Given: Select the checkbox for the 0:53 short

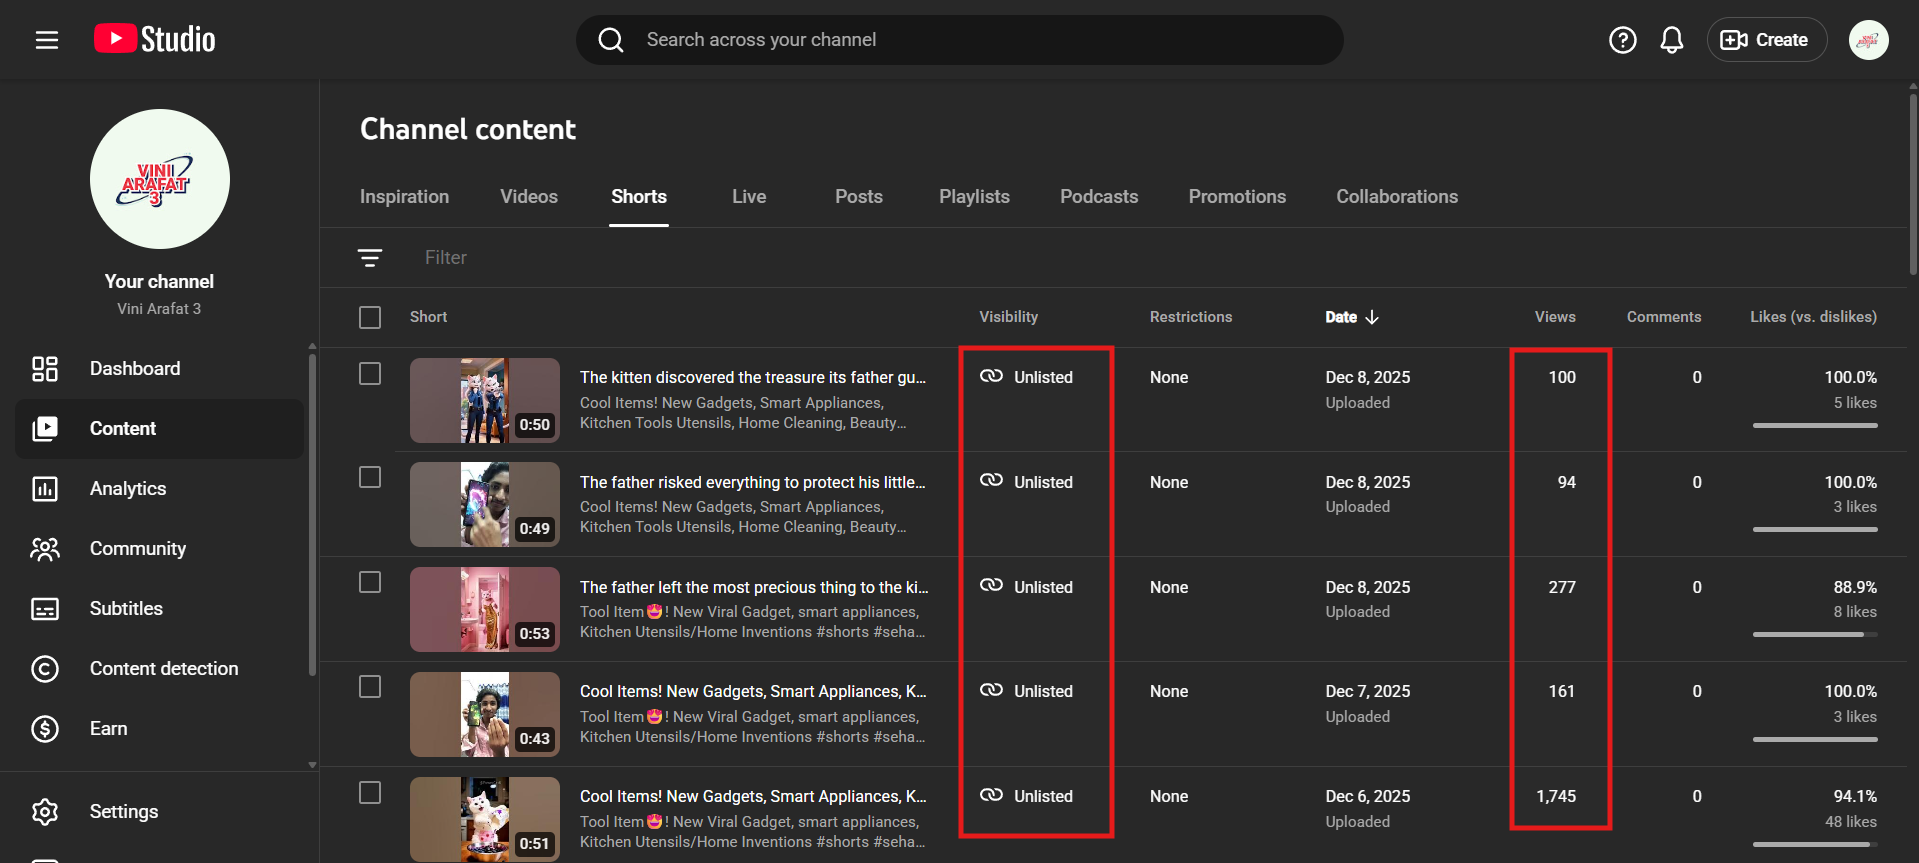Looking at the screenshot, I should click(370, 583).
